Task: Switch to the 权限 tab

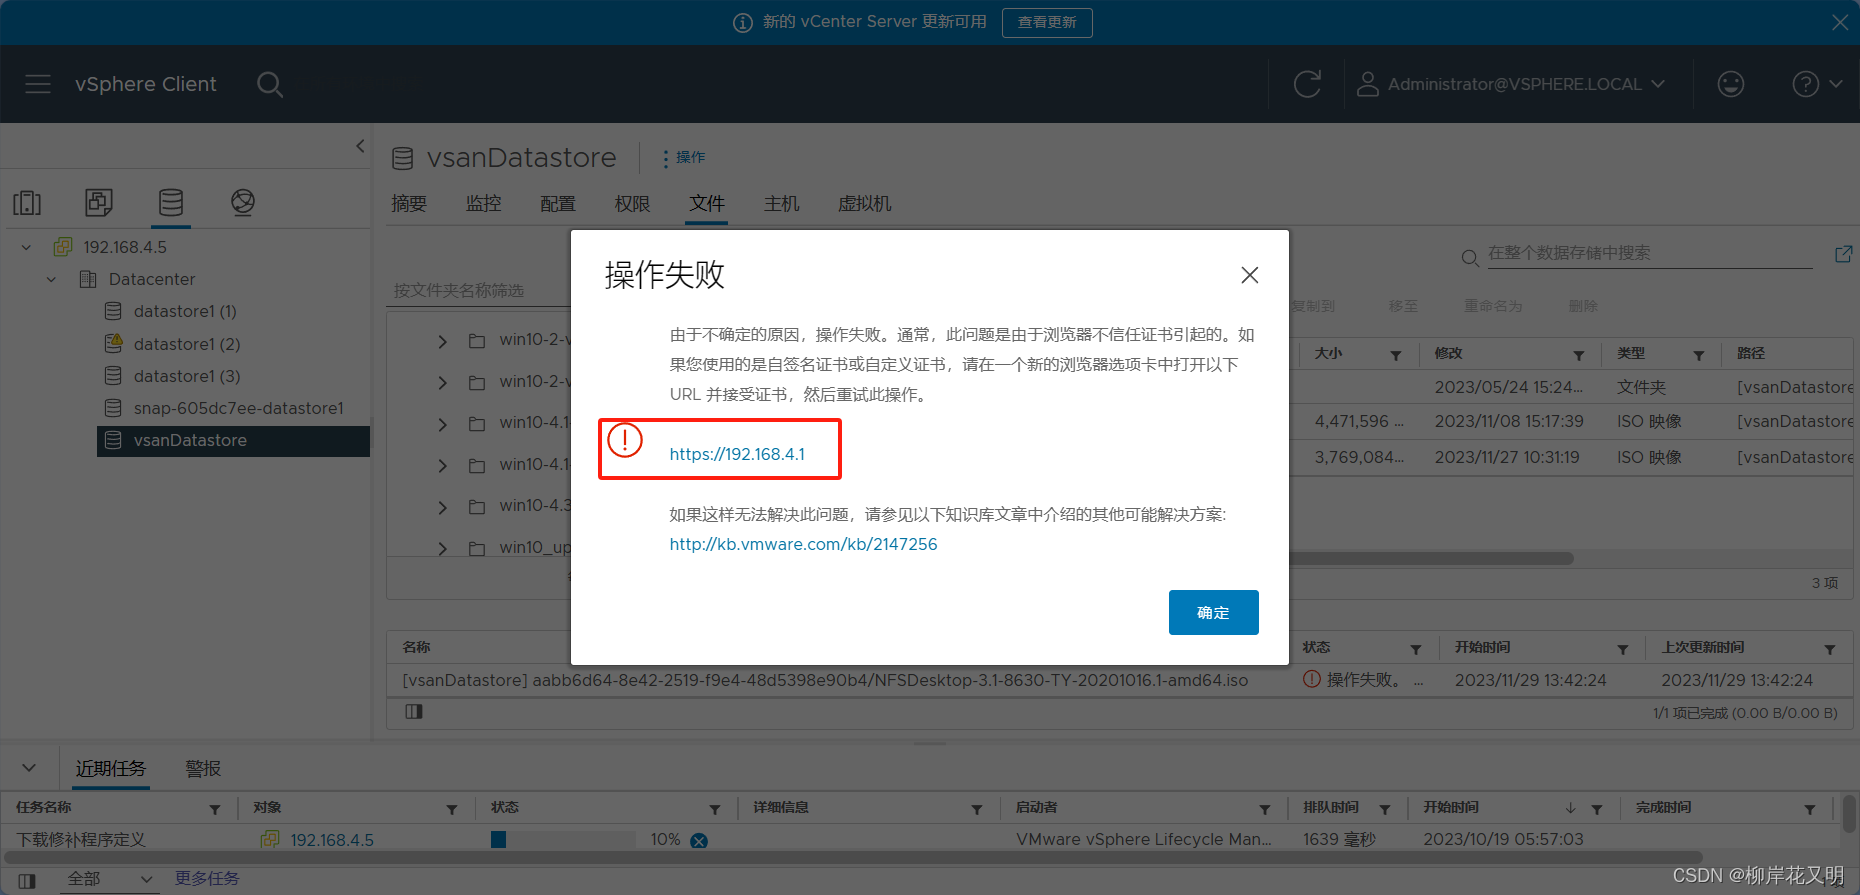Action: (633, 204)
